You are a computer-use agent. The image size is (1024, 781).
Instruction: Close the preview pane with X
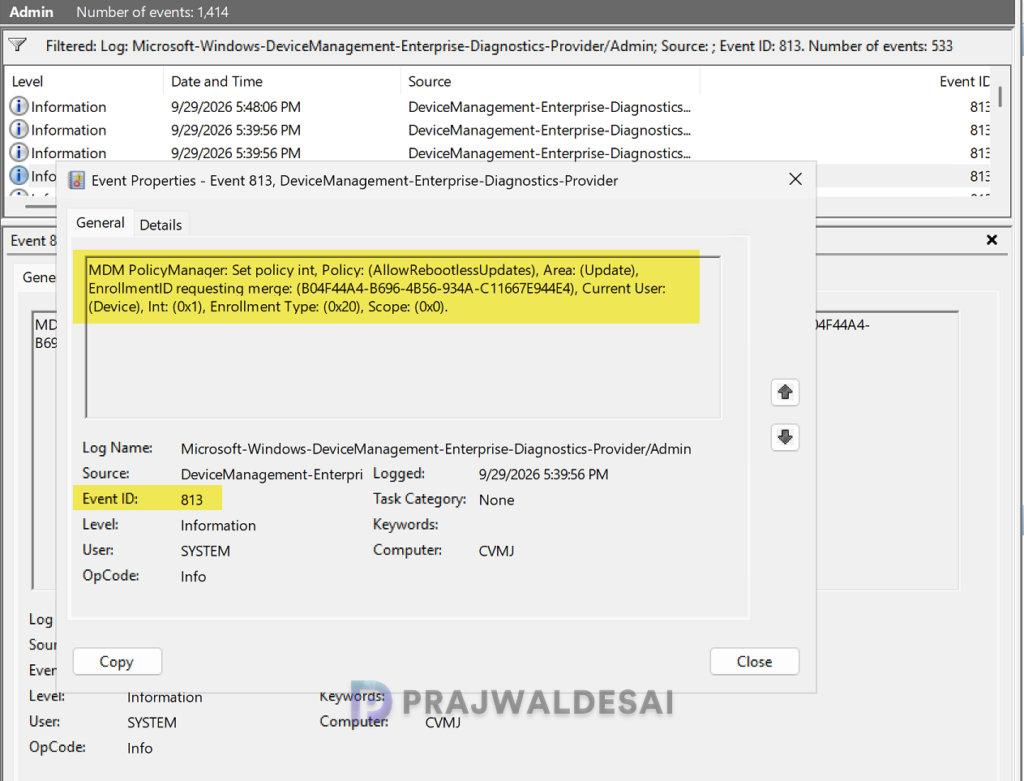pyautogui.click(x=991, y=240)
